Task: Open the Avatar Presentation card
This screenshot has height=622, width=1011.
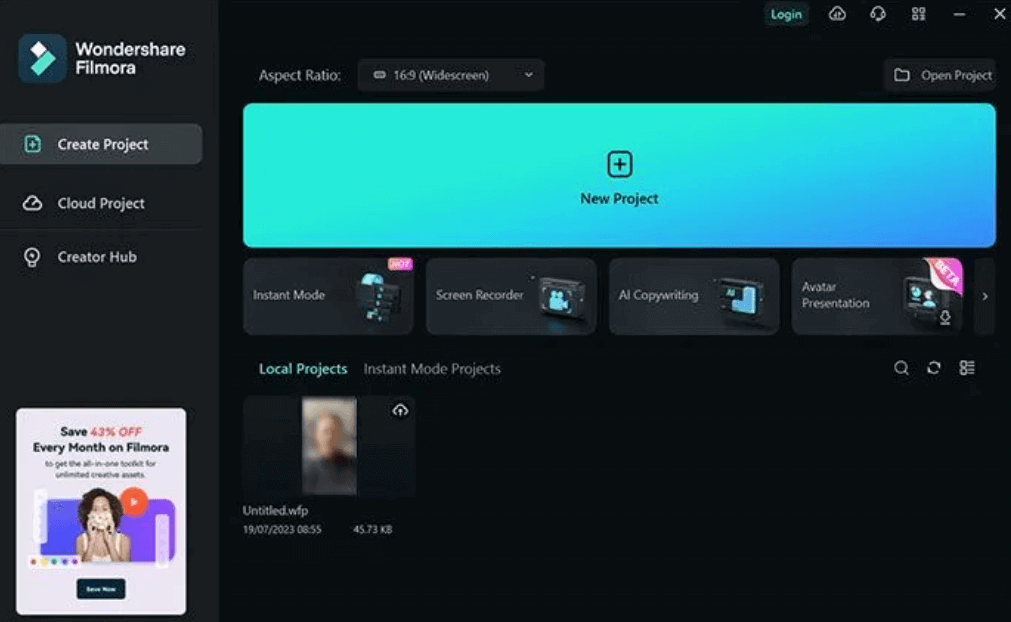Action: [877, 296]
